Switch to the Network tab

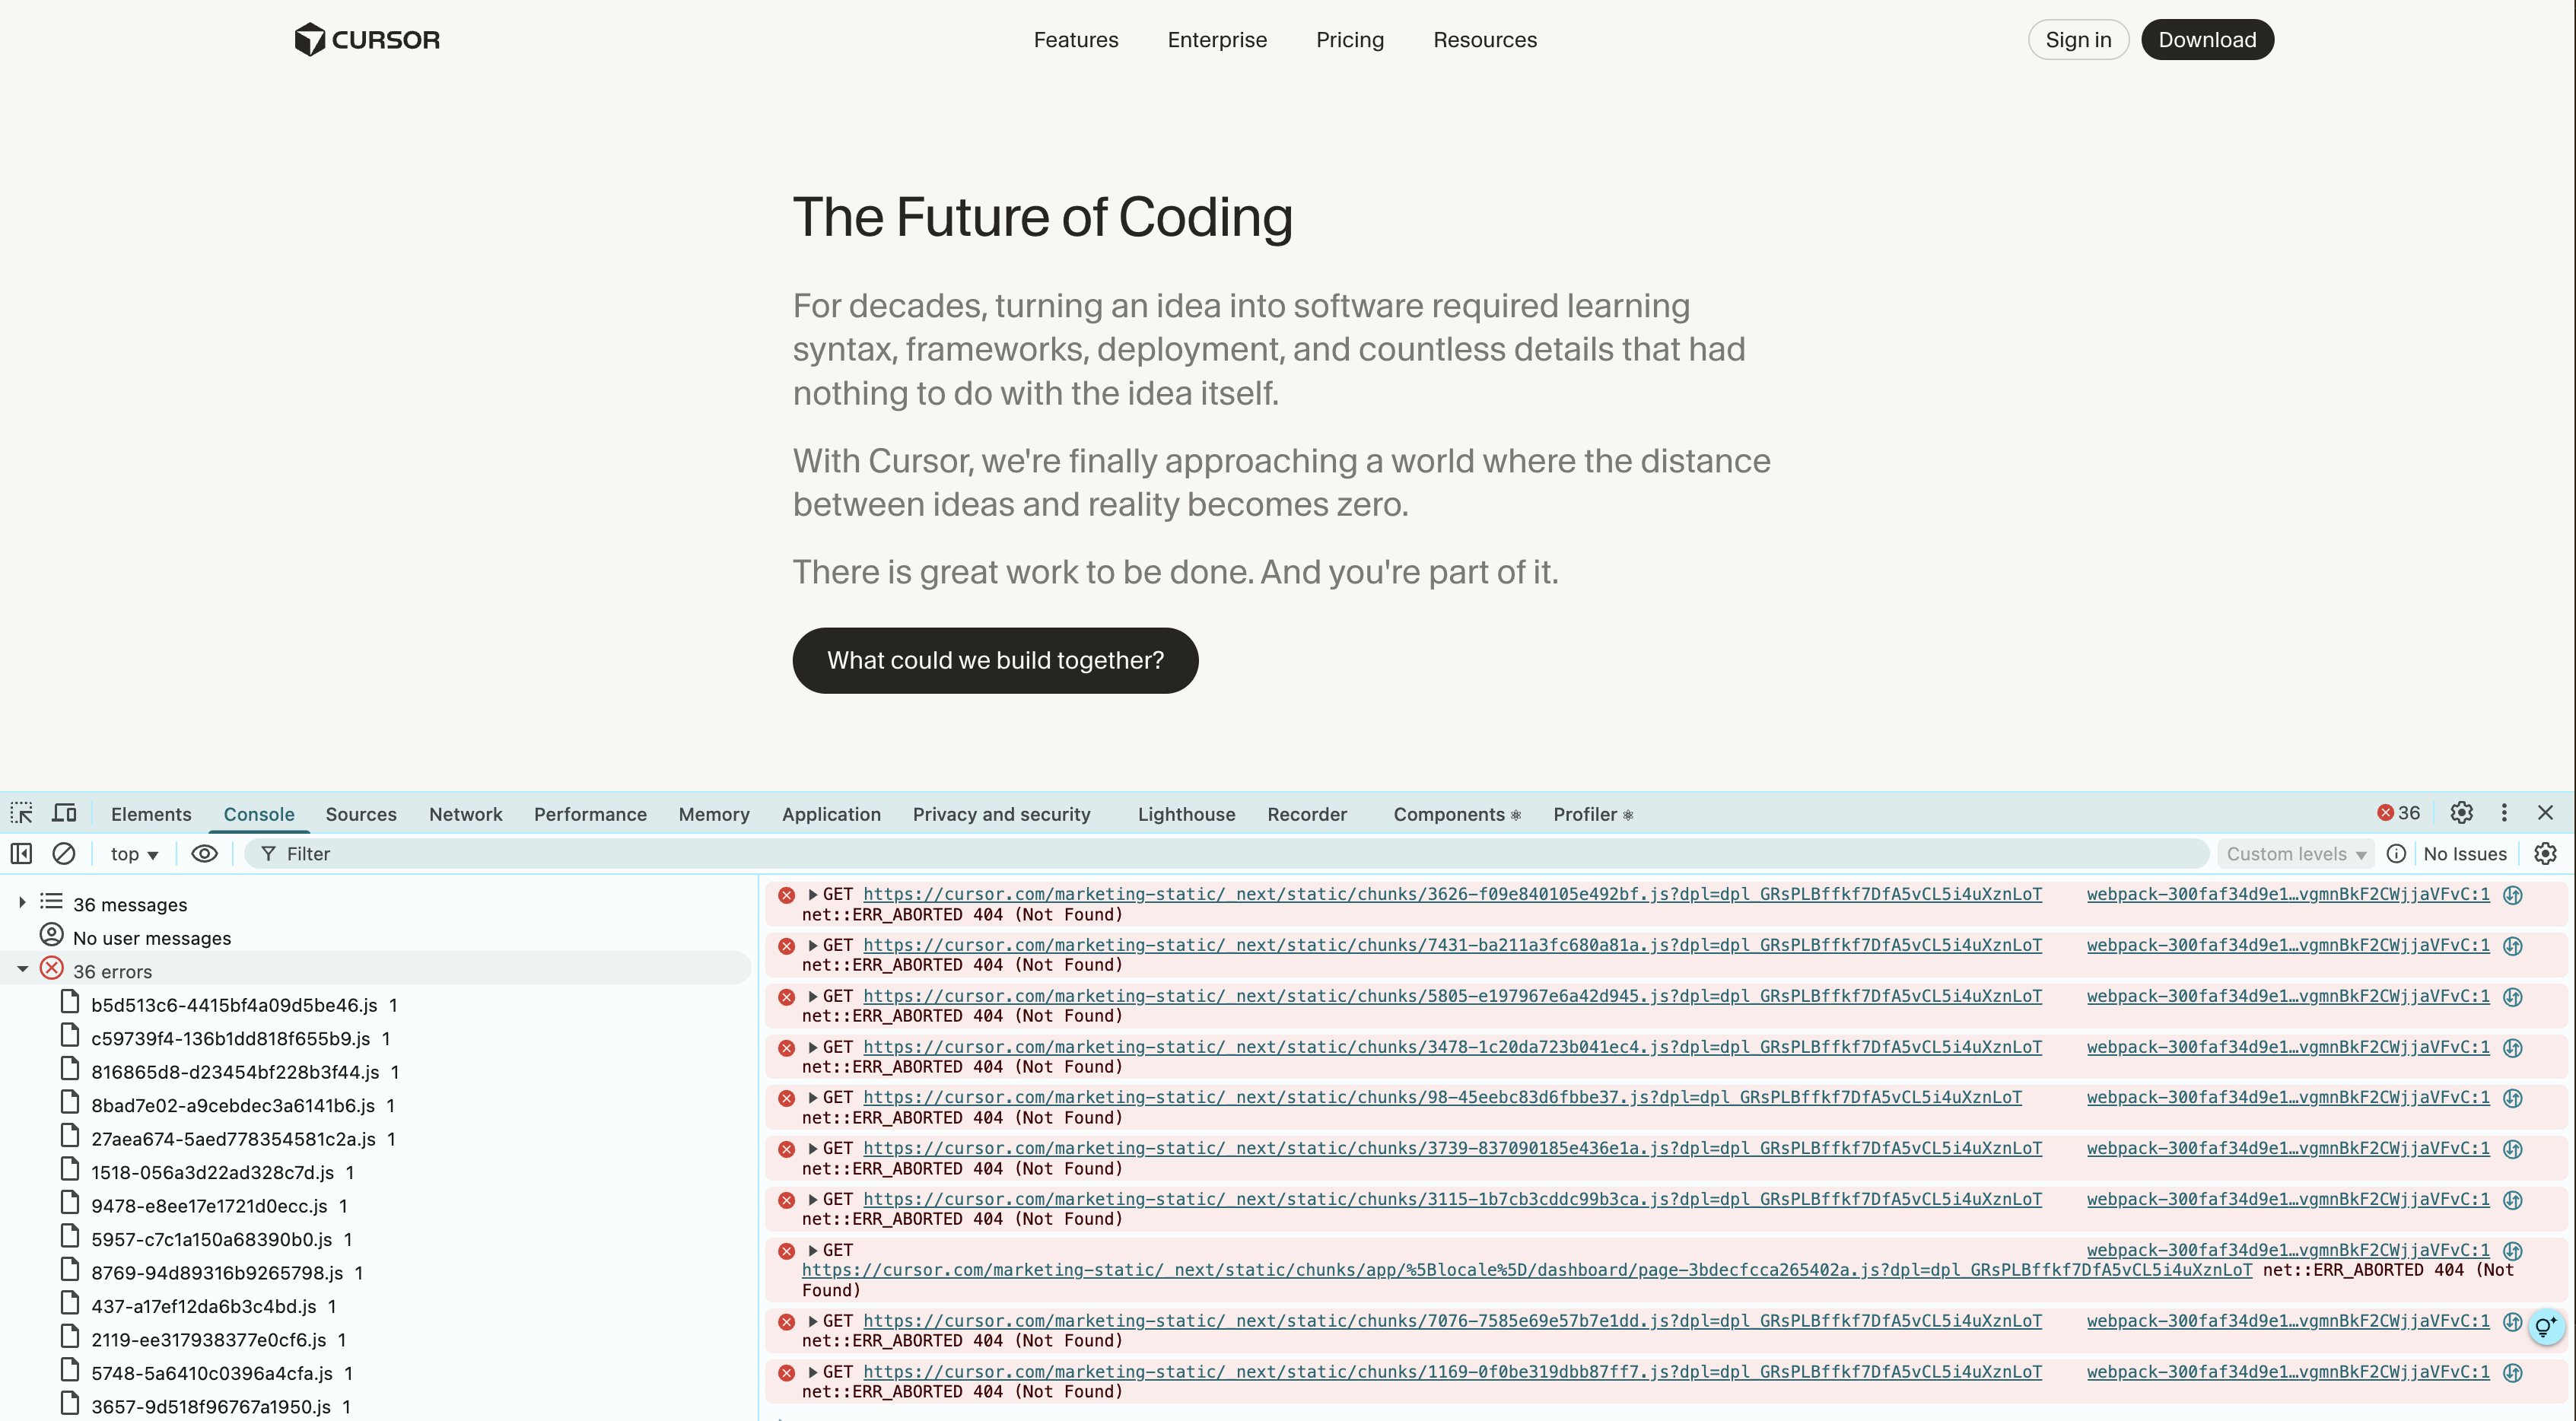click(x=465, y=814)
